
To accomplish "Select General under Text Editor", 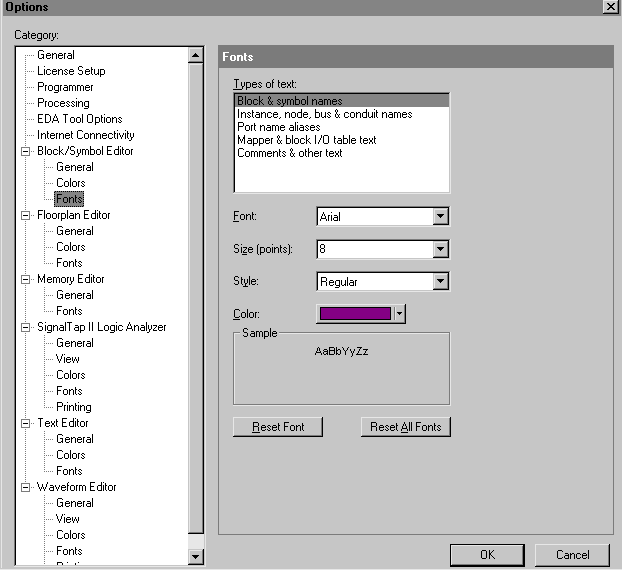I will coord(75,439).
